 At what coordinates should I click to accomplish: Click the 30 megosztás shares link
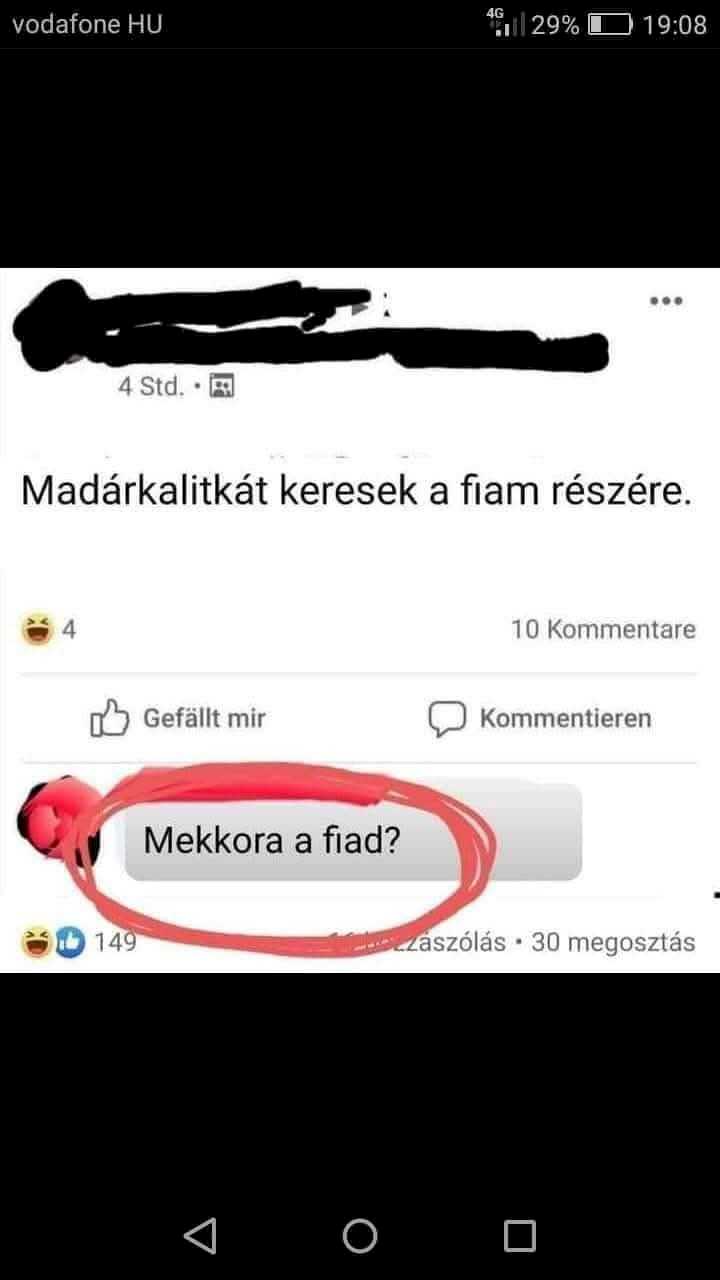tap(613, 942)
